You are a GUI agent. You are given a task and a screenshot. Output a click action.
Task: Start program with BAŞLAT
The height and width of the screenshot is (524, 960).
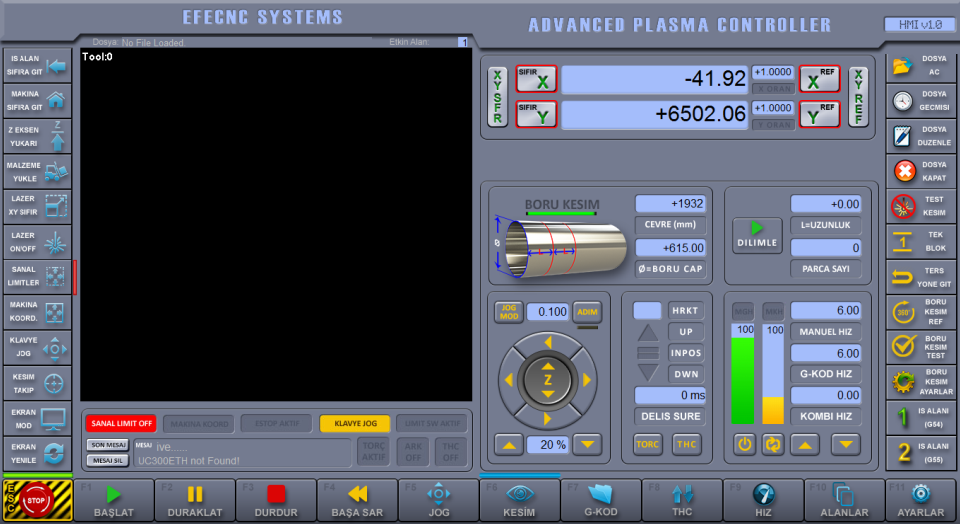coord(114,501)
